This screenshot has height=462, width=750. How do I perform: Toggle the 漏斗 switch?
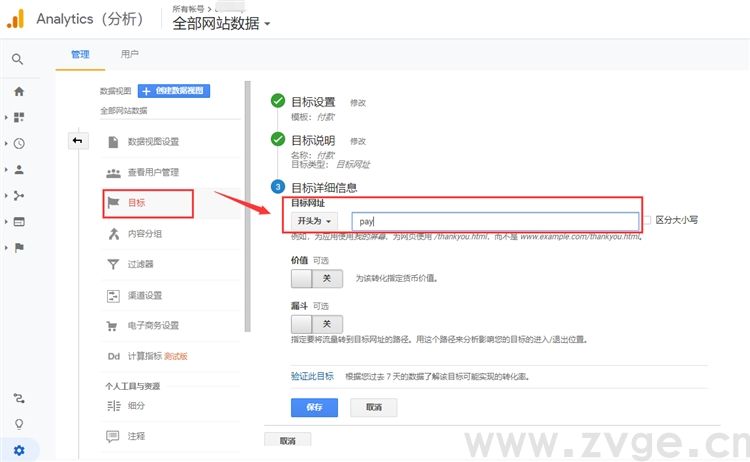click(317, 324)
